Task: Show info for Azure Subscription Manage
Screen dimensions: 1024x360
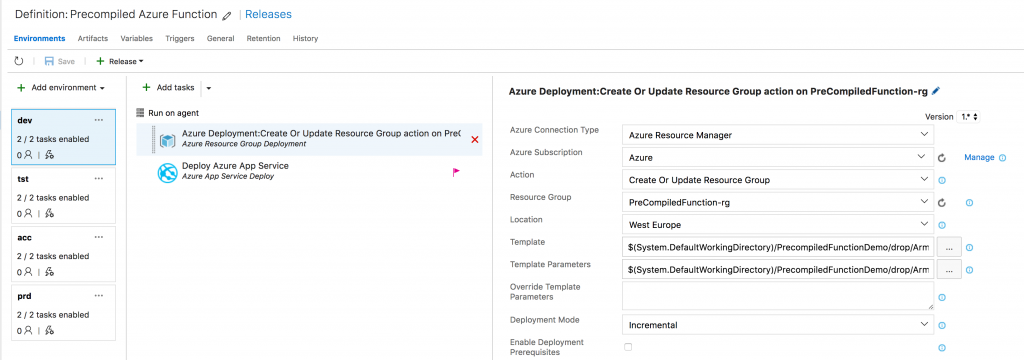Action: click(x=1002, y=157)
